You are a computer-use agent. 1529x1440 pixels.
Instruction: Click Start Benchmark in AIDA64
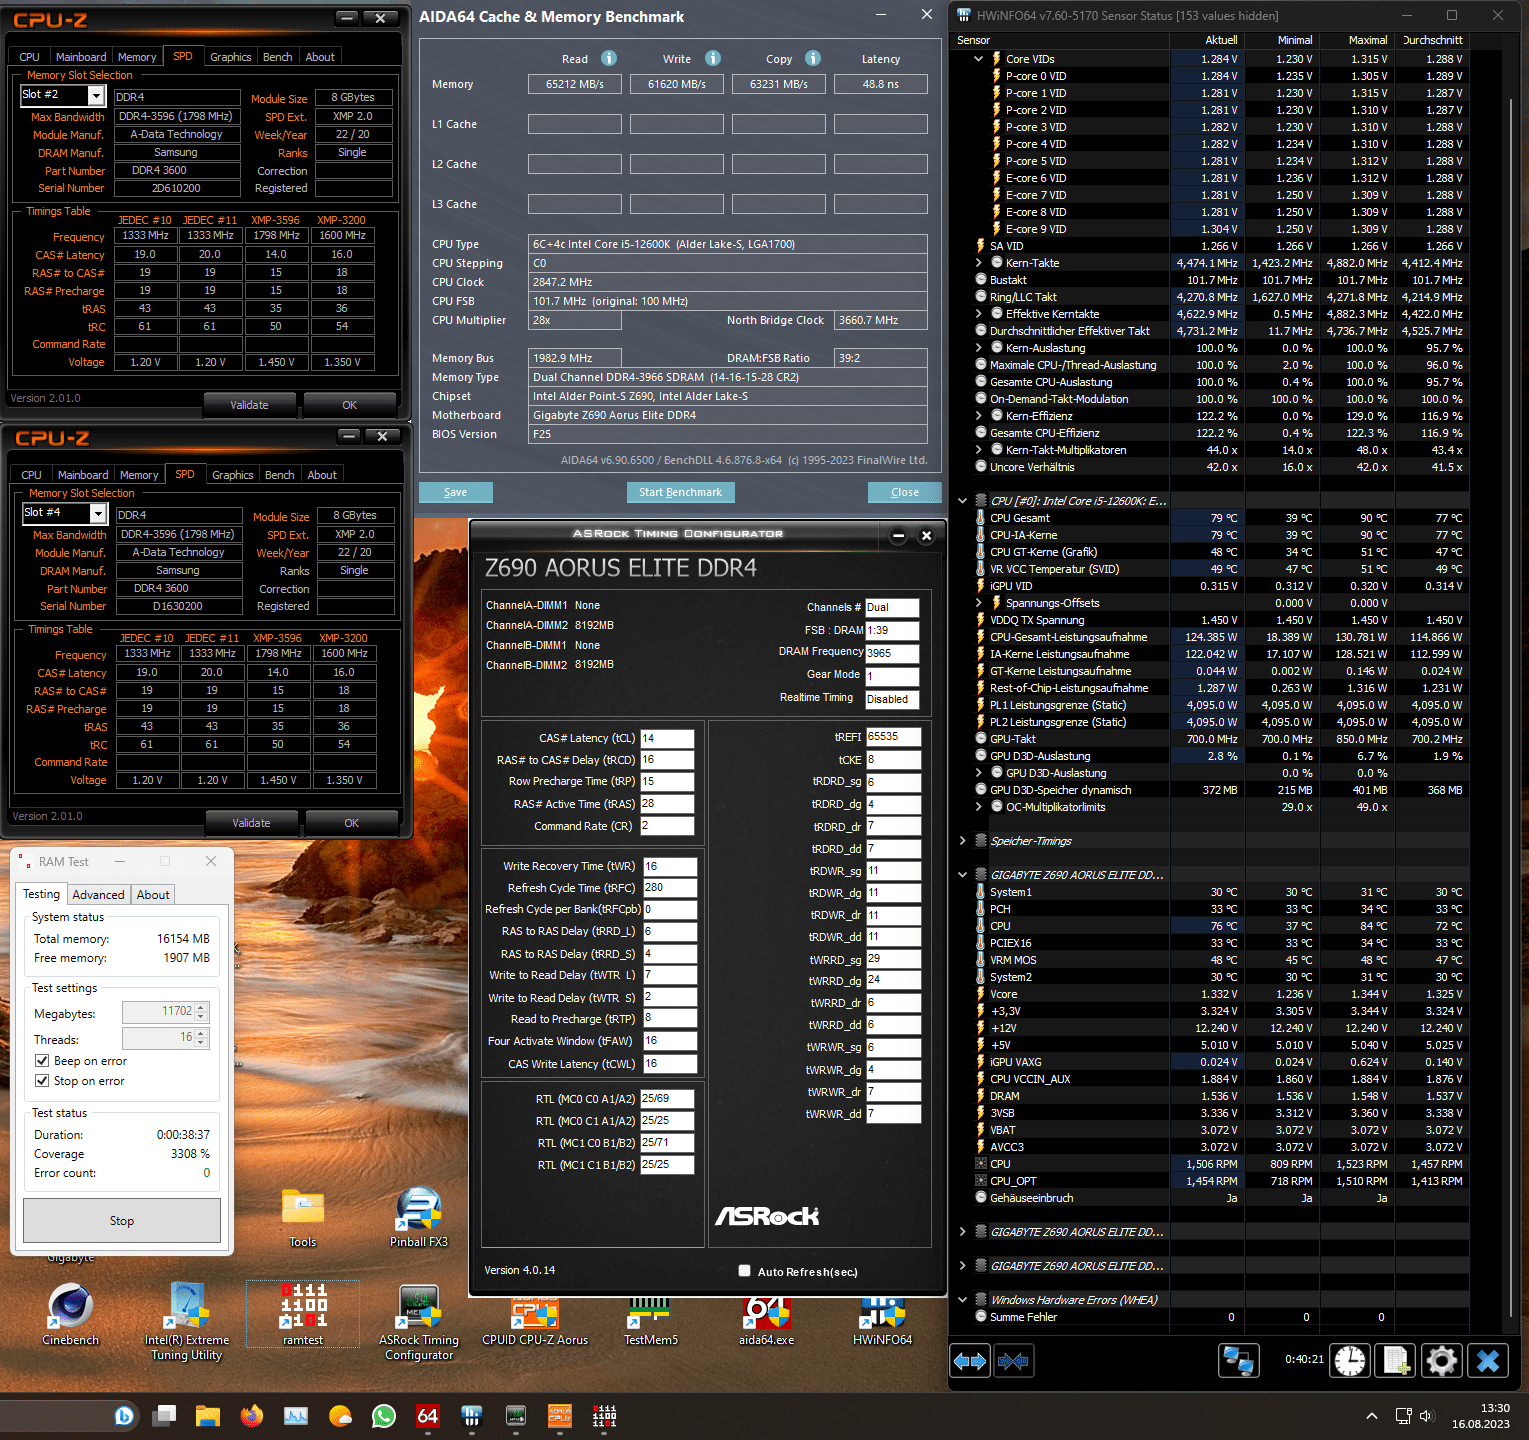pyautogui.click(x=681, y=492)
